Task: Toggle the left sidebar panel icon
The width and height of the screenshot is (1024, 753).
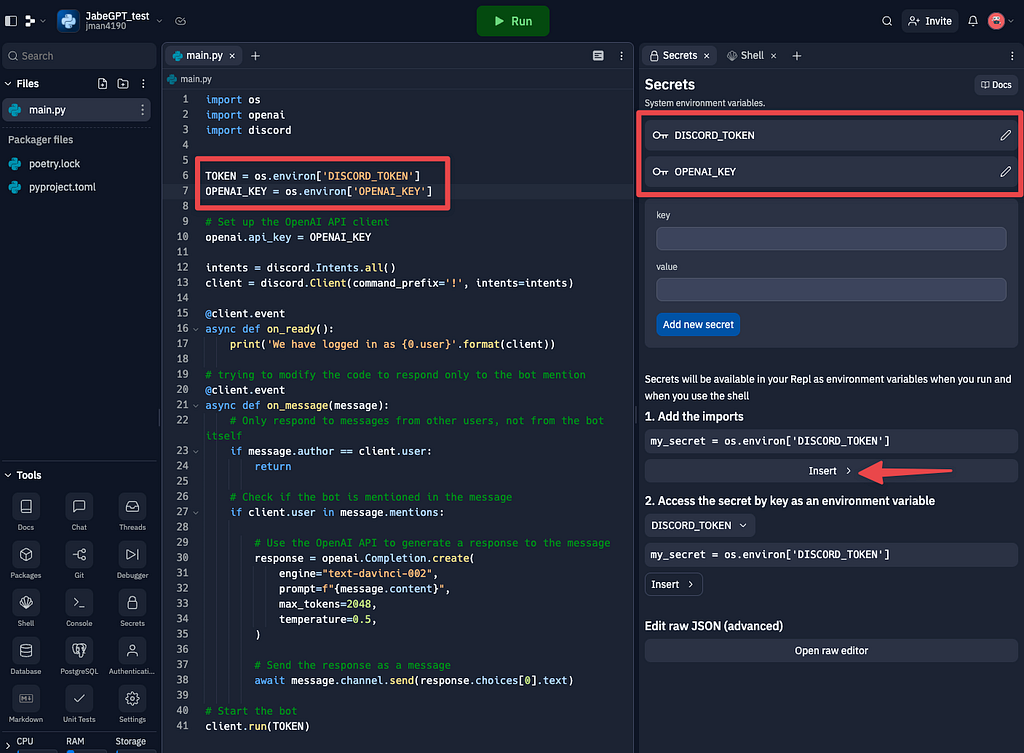Action: click(11, 21)
